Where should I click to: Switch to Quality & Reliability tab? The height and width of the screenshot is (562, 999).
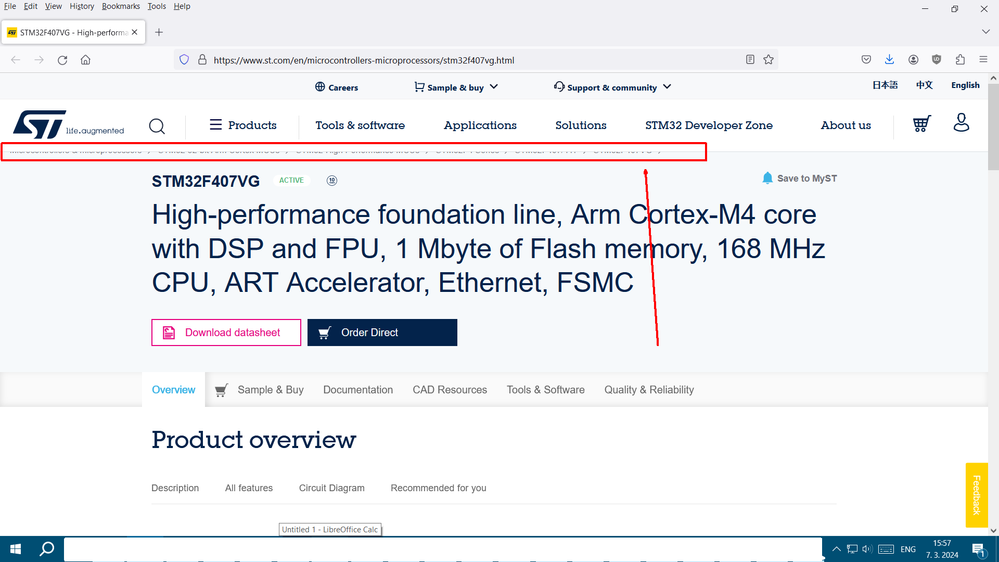tap(649, 389)
